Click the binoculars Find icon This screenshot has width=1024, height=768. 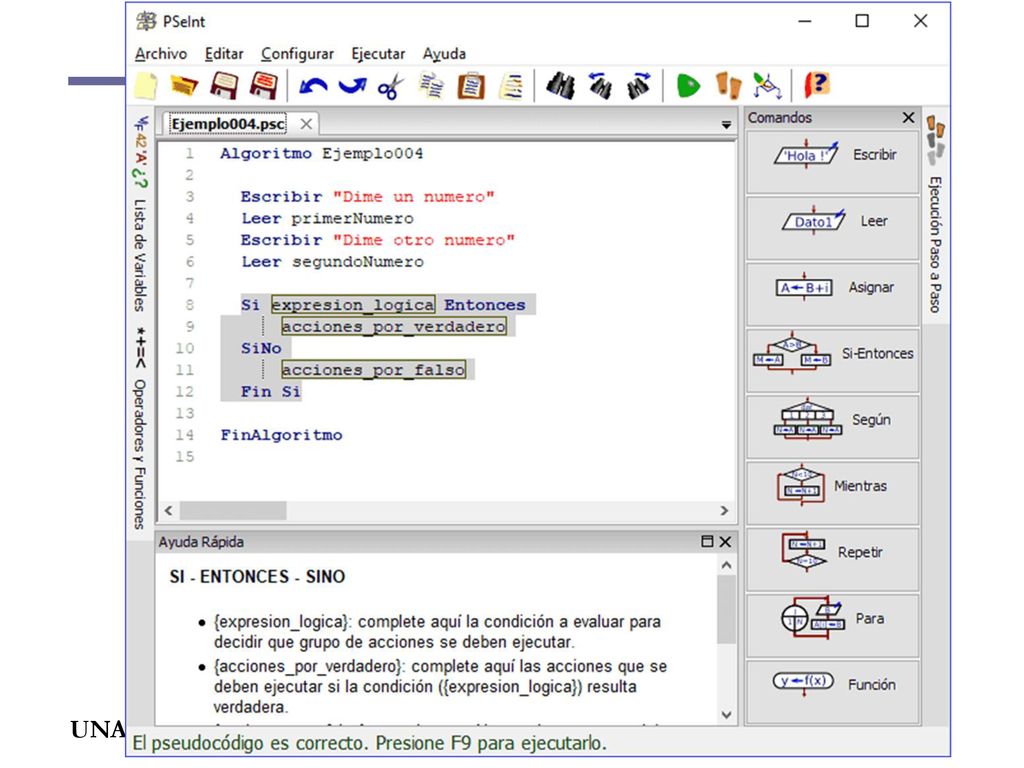[560, 86]
